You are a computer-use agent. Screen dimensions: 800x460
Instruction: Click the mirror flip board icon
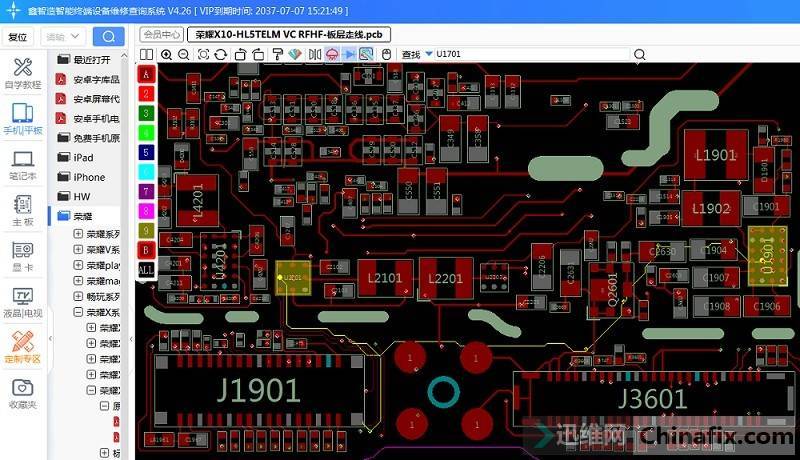312,54
